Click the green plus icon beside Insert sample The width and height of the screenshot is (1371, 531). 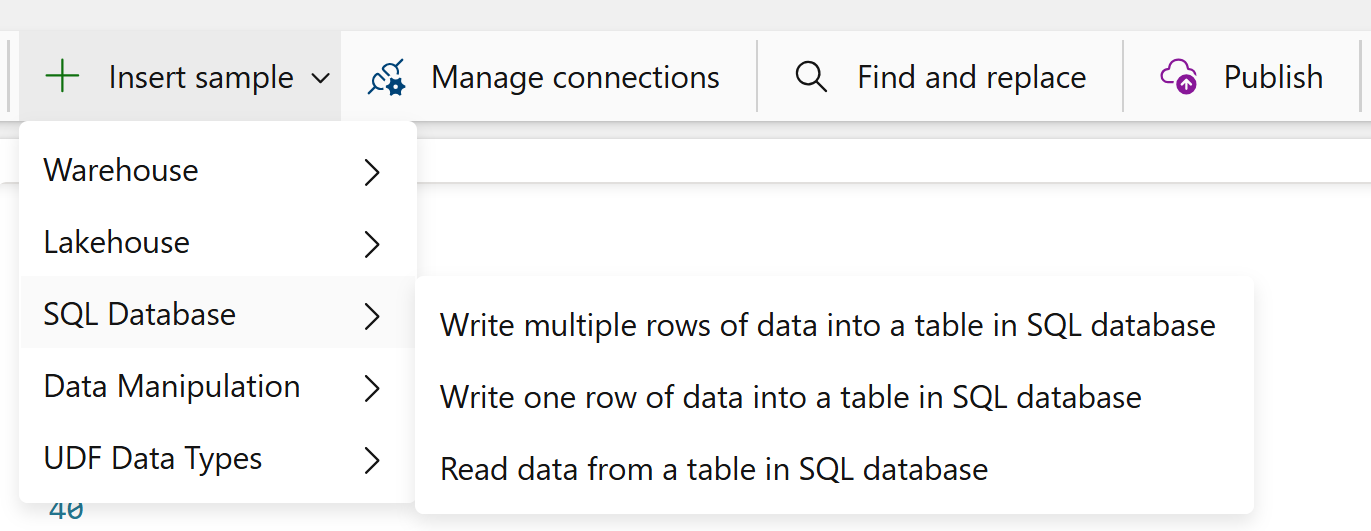pos(63,77)
